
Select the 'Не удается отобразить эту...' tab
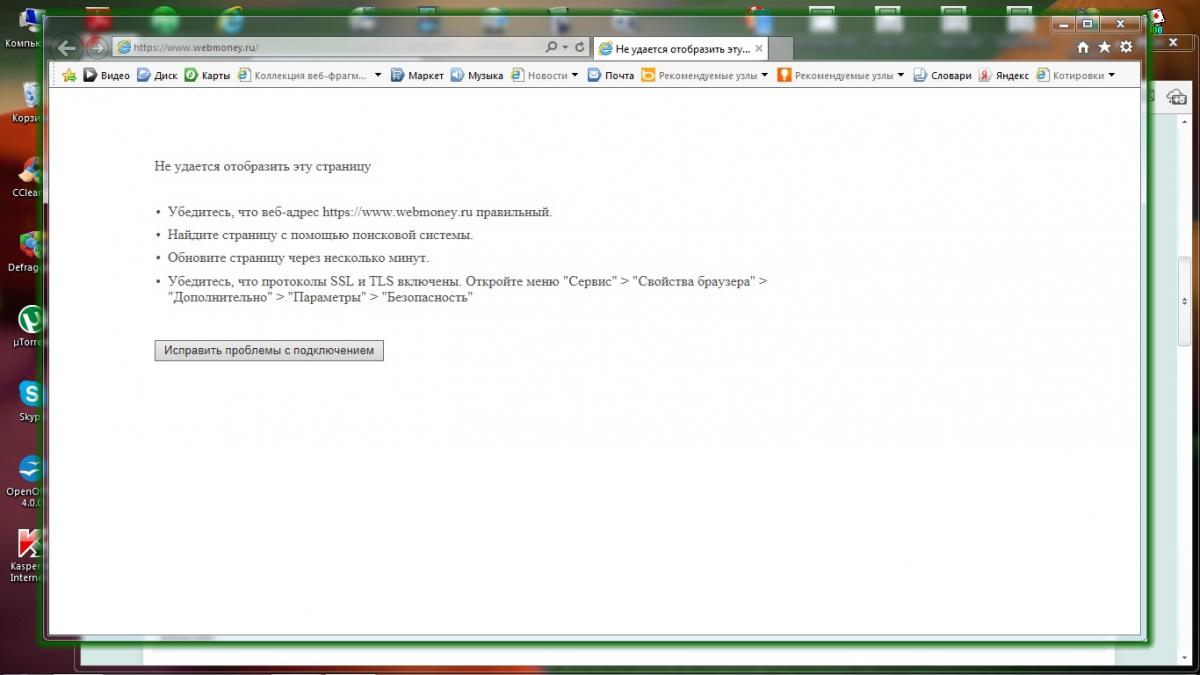[x=682, y=48]
